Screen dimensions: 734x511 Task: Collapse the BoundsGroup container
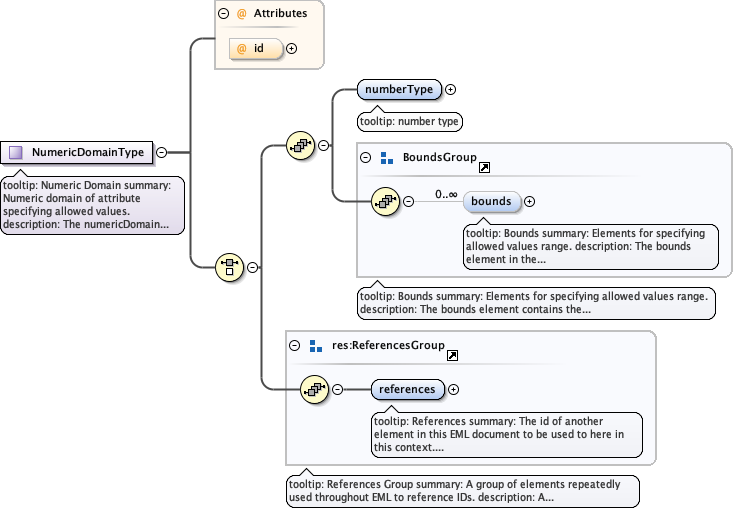(366, 158)
